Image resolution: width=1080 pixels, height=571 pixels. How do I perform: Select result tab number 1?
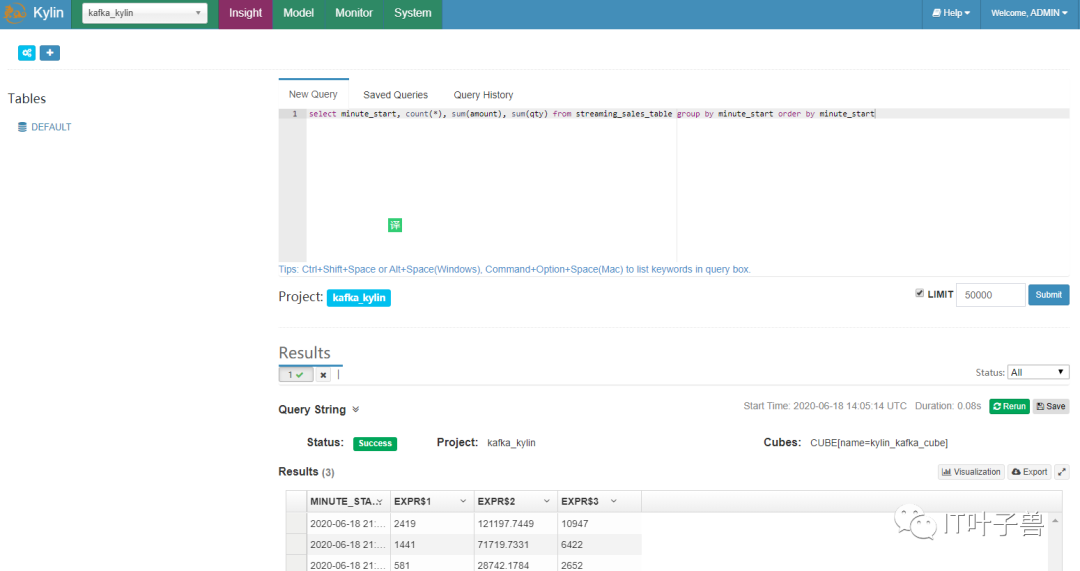295,375
